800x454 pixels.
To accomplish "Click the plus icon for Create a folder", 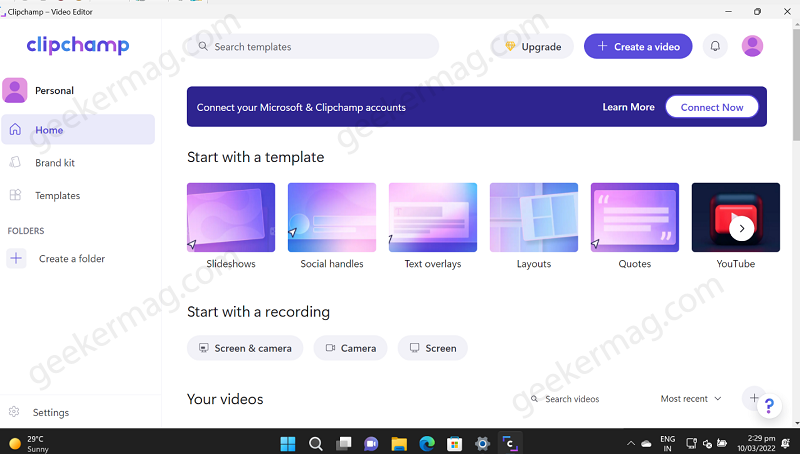I will [16, 258].
